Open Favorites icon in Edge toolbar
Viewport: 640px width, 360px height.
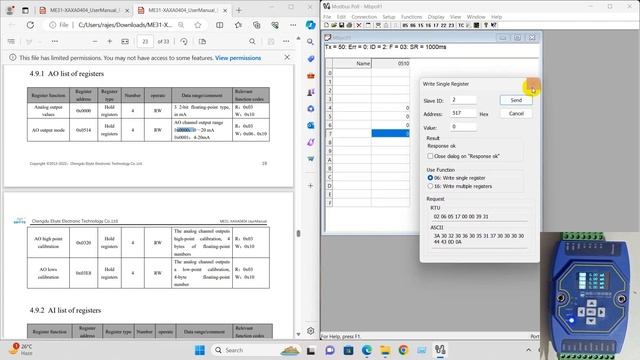(x=238, y=25)
